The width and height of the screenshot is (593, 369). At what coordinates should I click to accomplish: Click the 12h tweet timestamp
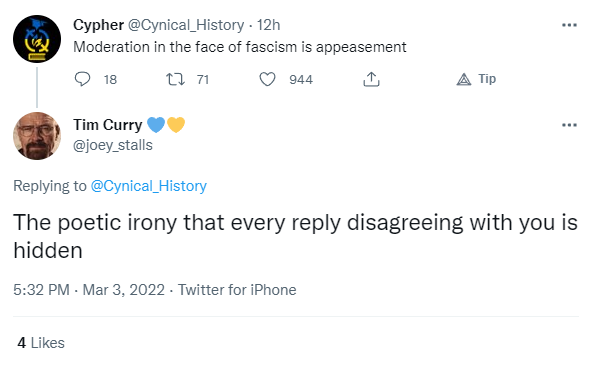(x=269, y=25)
